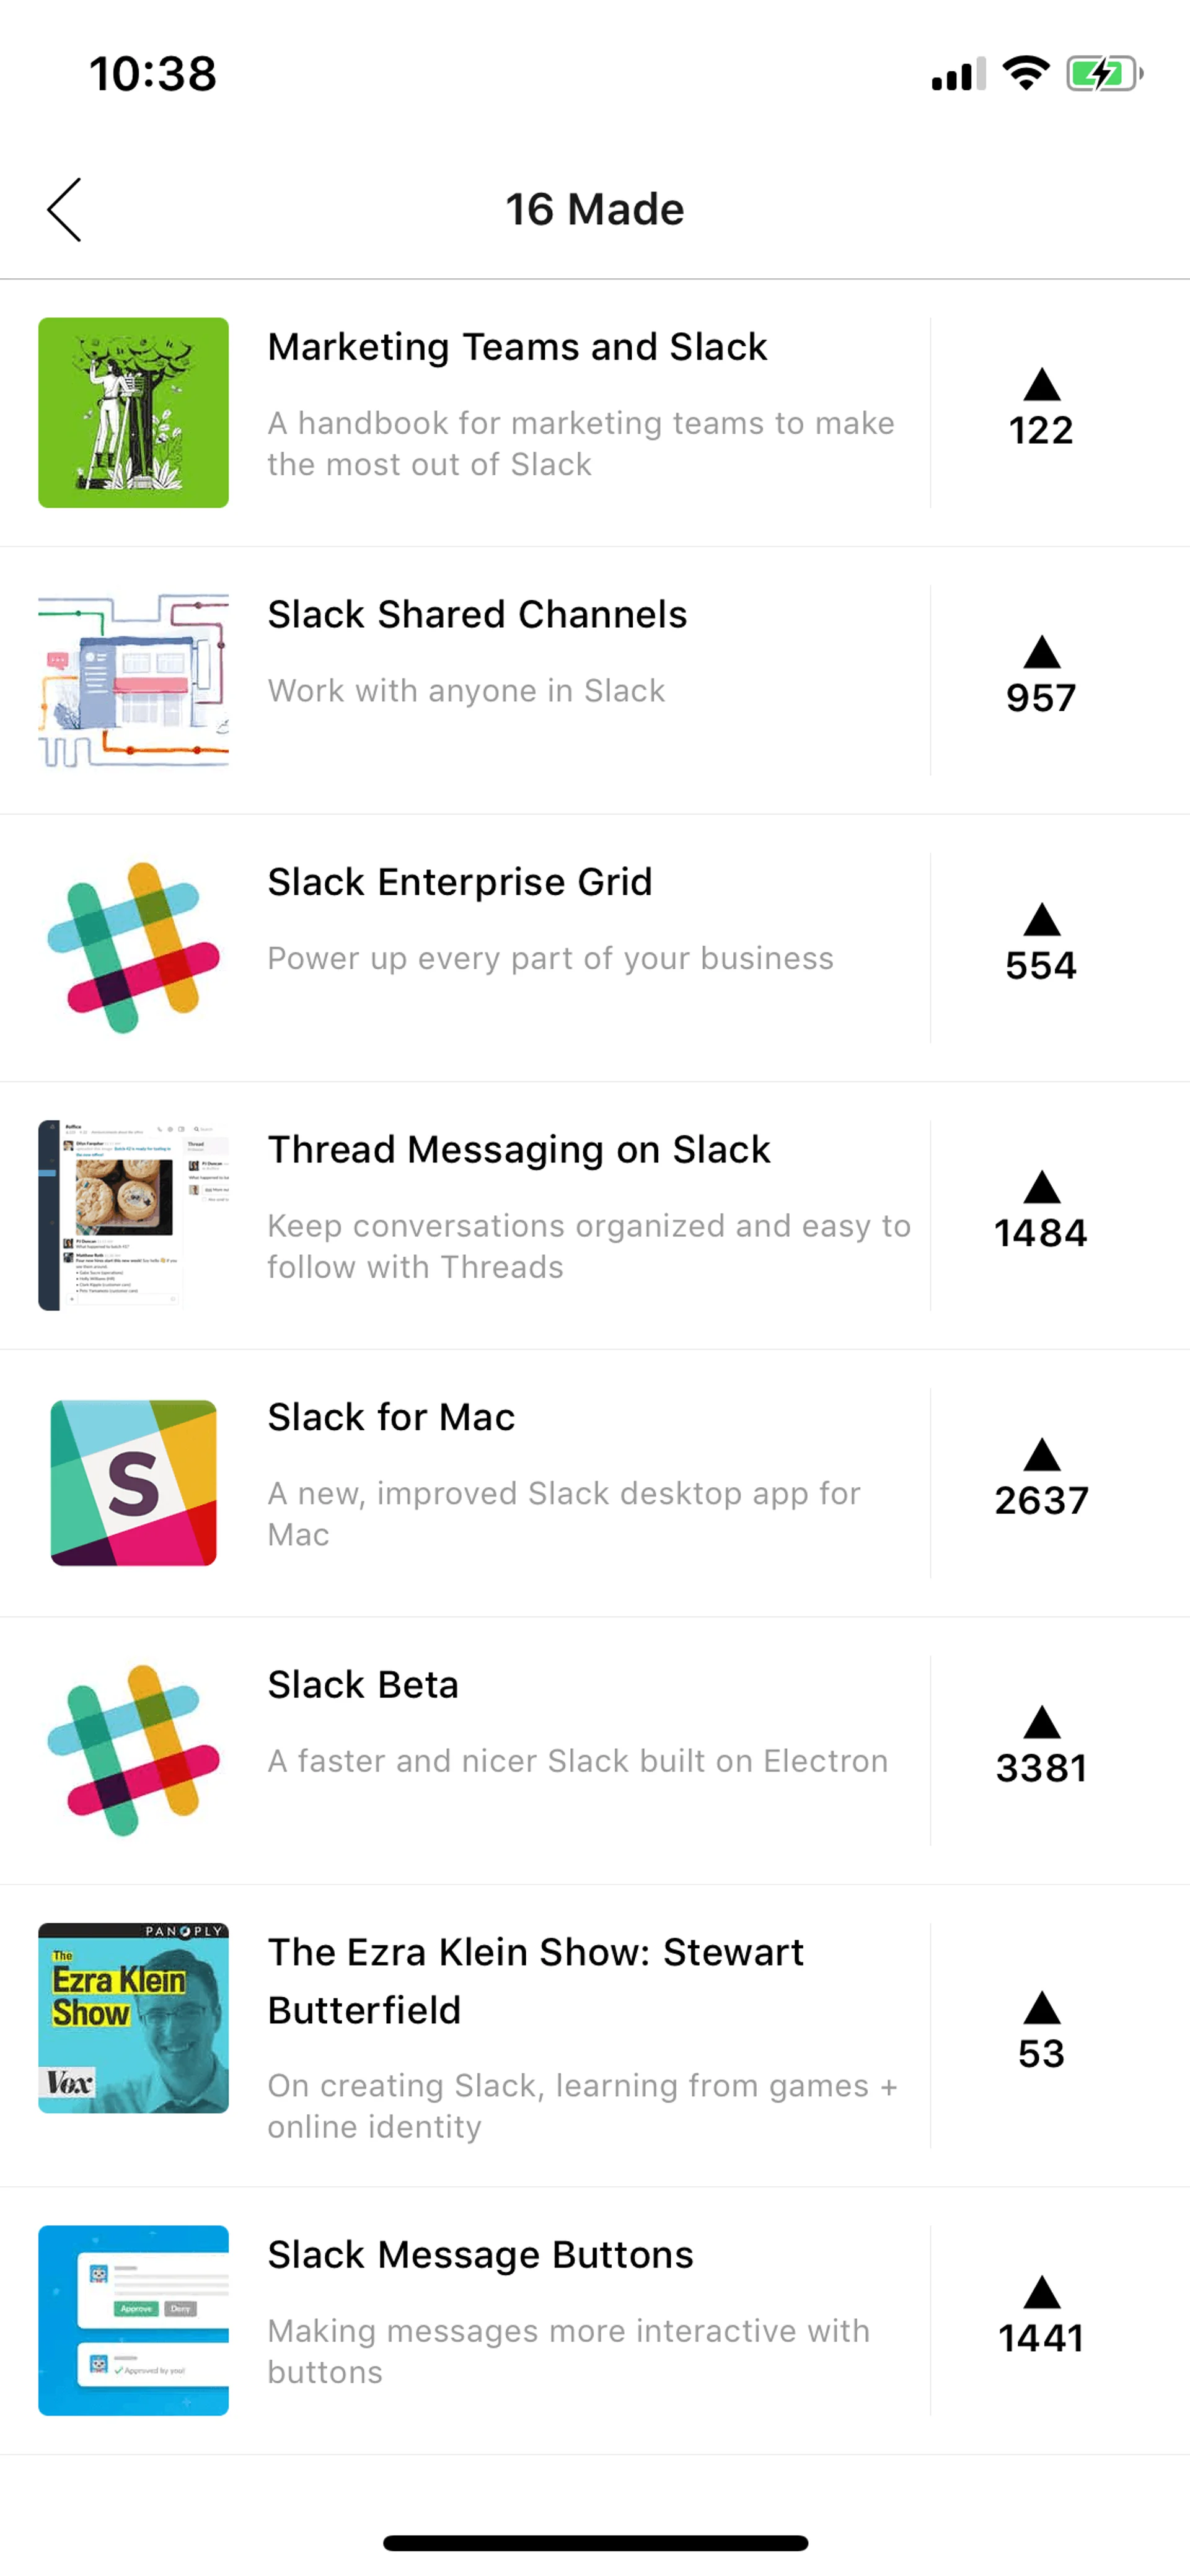Image resolution: width=1190 pixels, height=2576 pixels.
Task: Open Thread Messaging screenshot thumbnail
Action: point(133,1215)
